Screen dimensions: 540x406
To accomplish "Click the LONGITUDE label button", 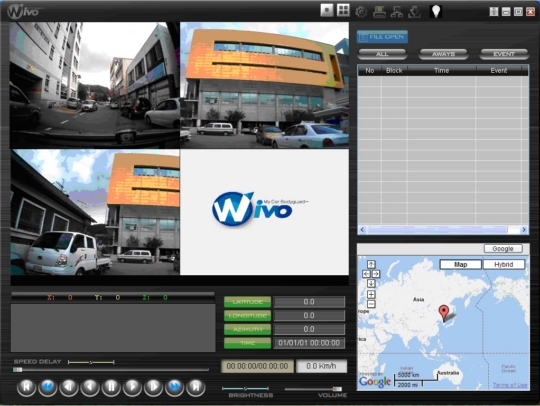I will (247, 316).
